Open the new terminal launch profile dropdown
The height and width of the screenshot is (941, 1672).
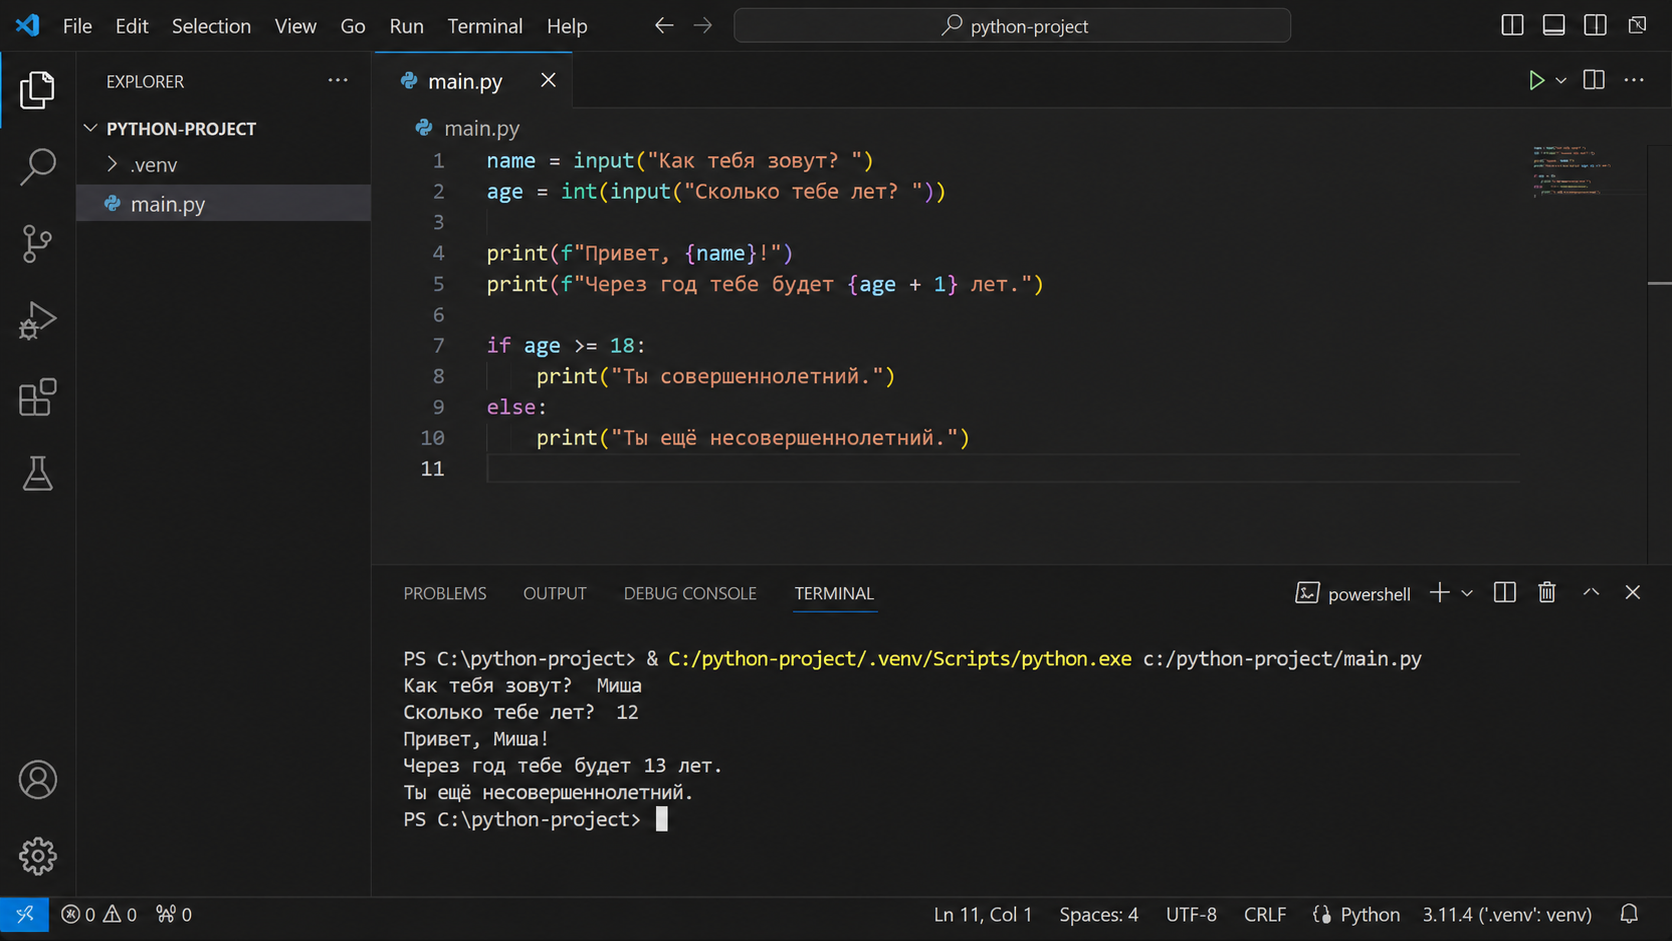pyautogui.click(x=1467, y=593)
